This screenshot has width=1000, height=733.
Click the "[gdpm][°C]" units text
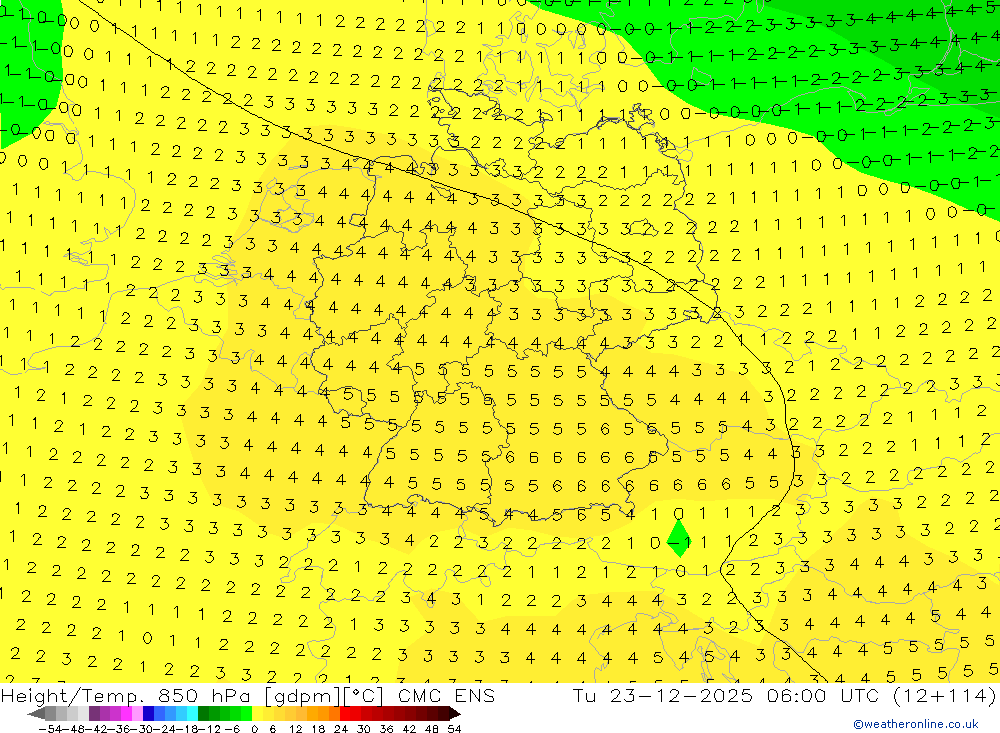[325, 695]
